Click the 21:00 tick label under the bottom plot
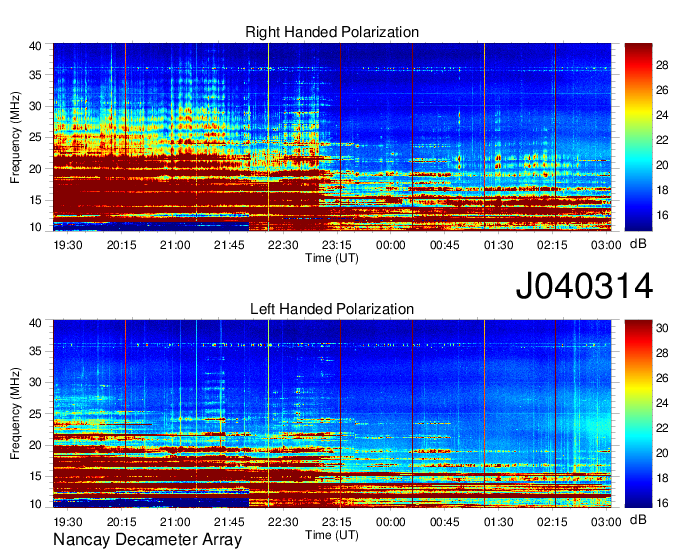The width and height of the screenshot is (680, 552). click(x=175, y=522)
